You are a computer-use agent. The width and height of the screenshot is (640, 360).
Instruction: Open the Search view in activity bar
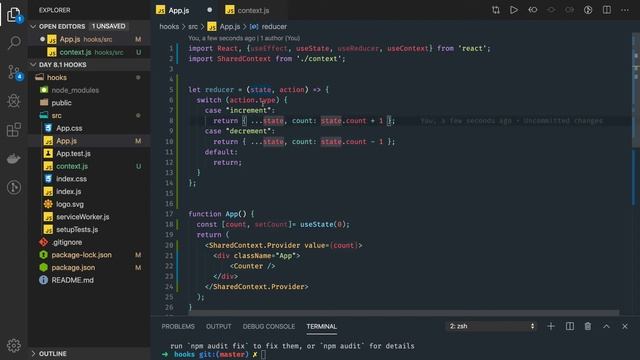tap(14, 42)
